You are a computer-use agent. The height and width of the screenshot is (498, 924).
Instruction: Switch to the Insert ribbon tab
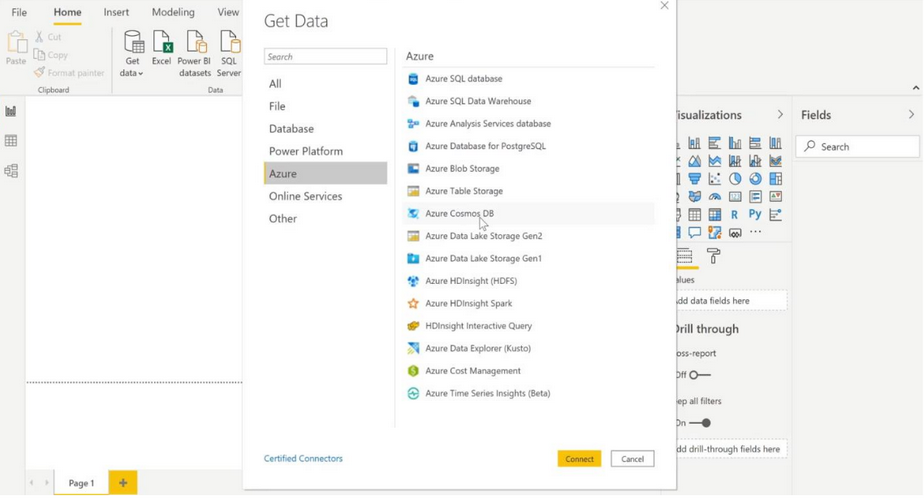coord(116,12)
